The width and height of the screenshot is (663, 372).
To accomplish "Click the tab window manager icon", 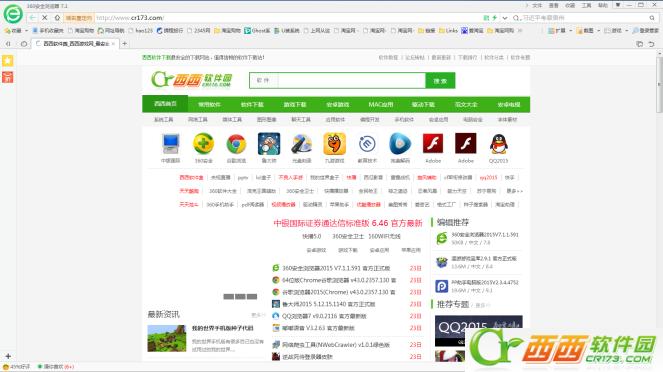I will pos(639,44).
